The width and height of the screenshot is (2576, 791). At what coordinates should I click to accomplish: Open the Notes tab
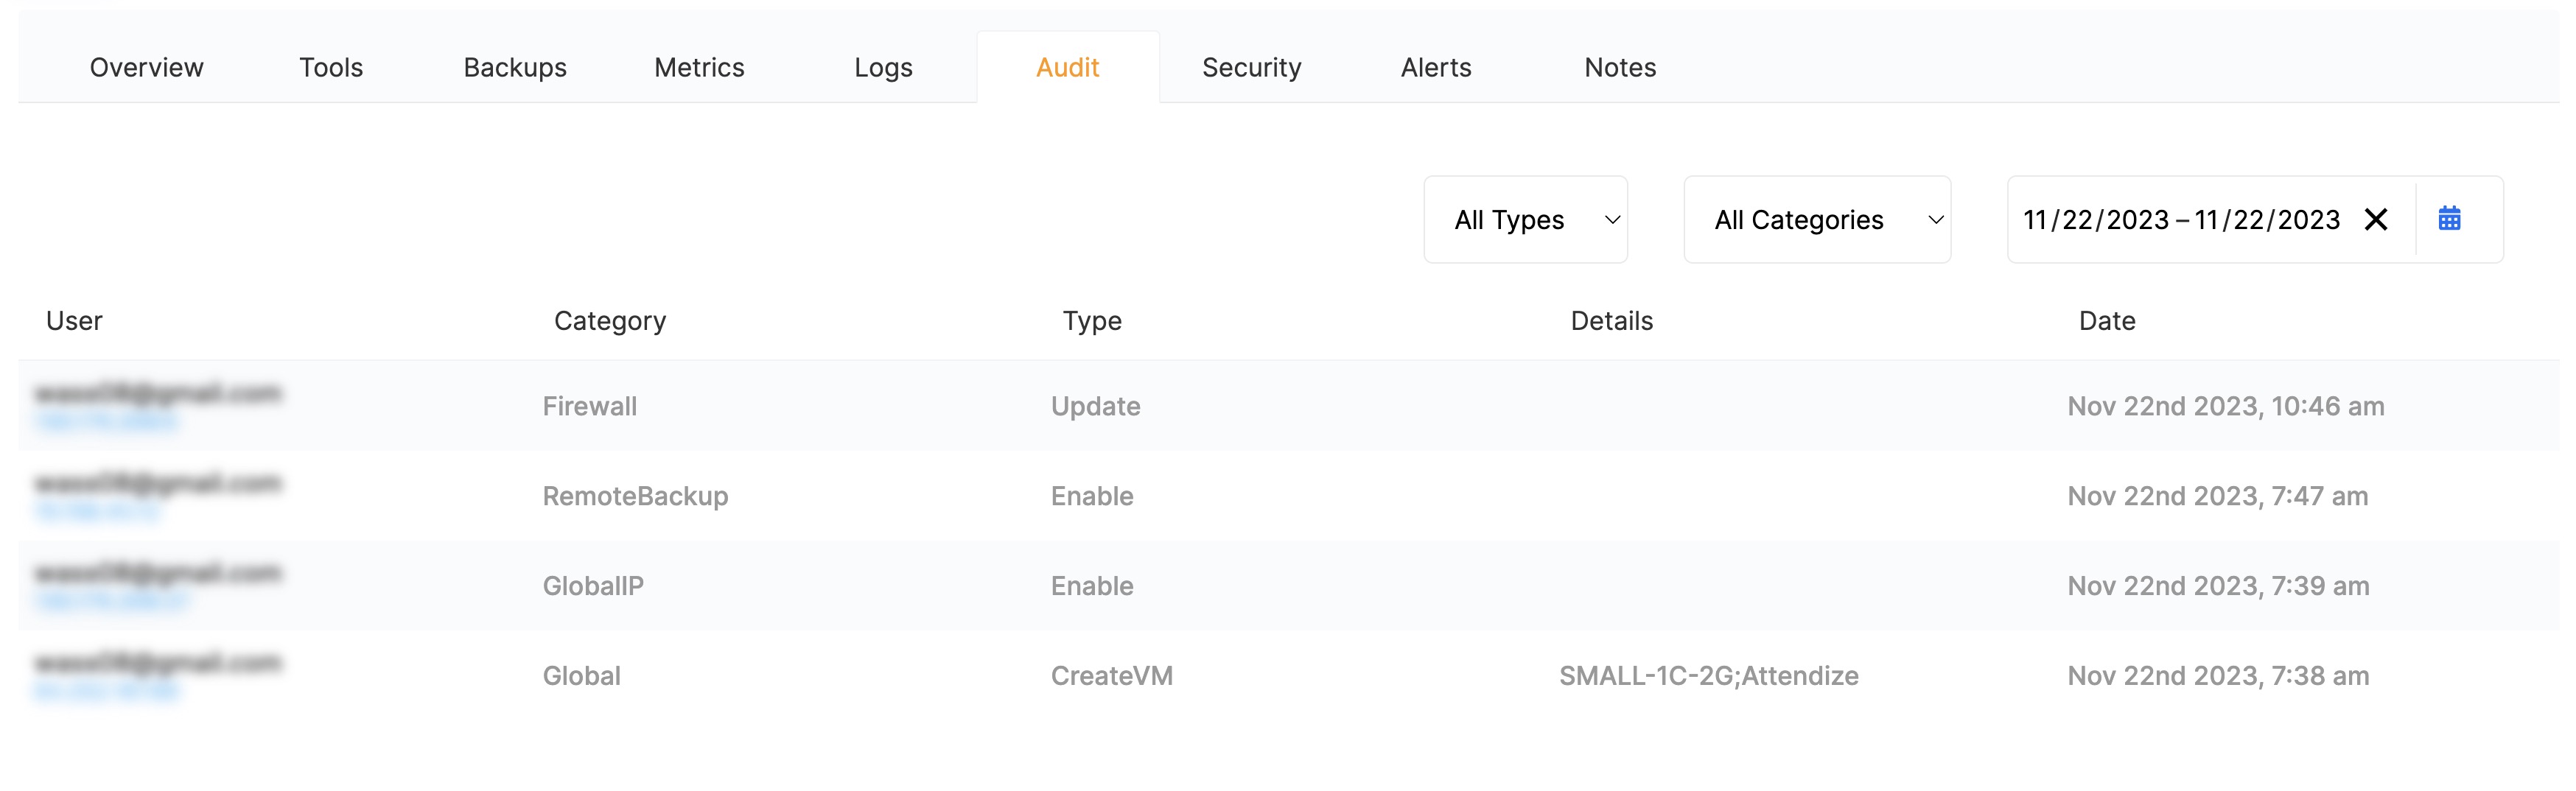(x=1619, y=67)
